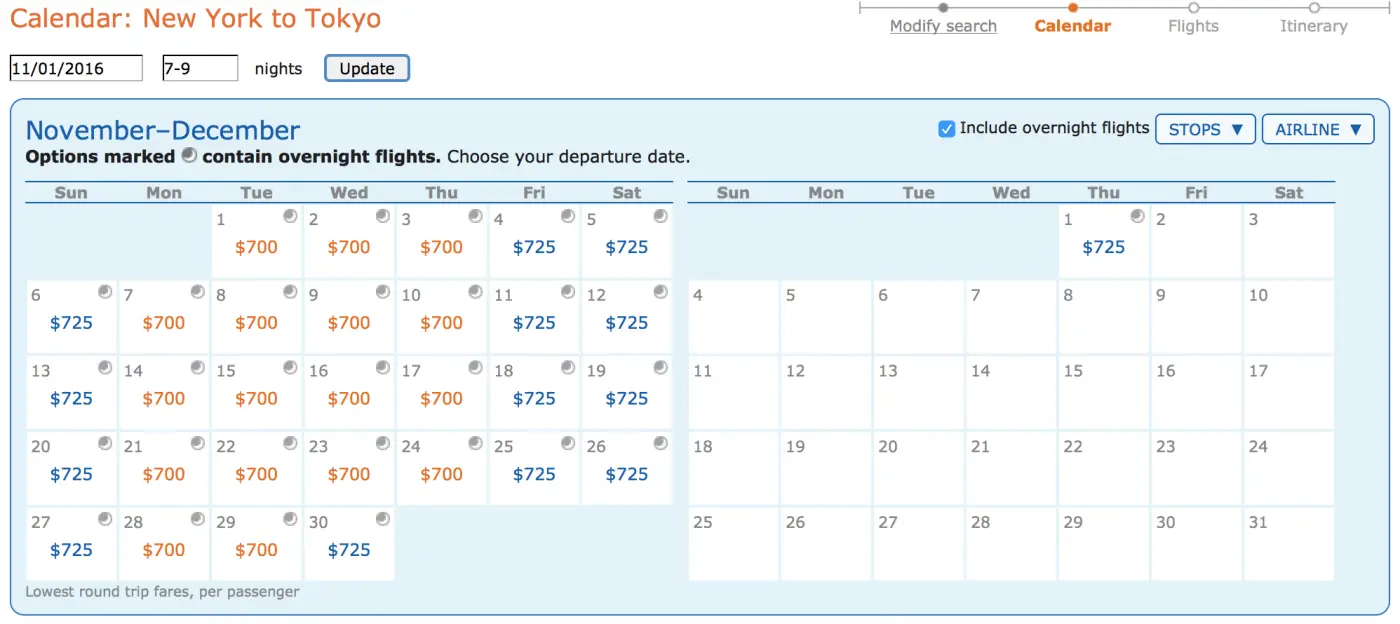This screenshot has height=624, width=1400.
Task: Switch to the Flights step
Action: pos(1192,25)
